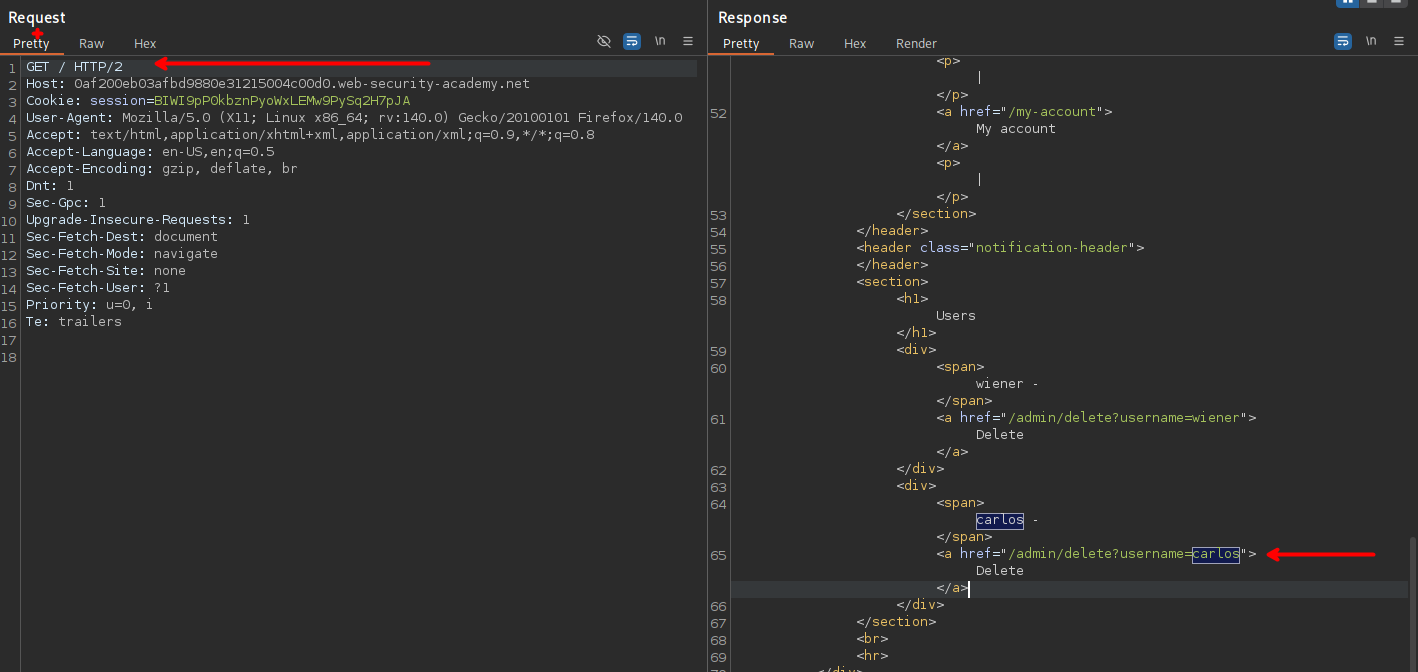
Task: Click the session cookie value in request
Action: pyautogui.click(x=281, y=101)
